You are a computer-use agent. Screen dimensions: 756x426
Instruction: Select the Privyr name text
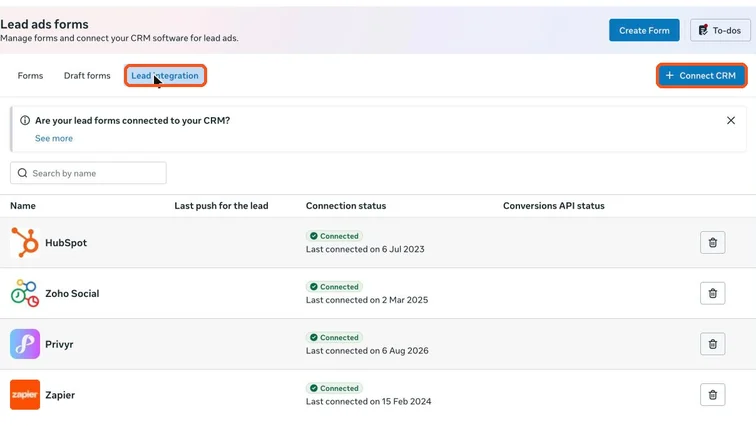pyautogui.click(x=59, y=345)
